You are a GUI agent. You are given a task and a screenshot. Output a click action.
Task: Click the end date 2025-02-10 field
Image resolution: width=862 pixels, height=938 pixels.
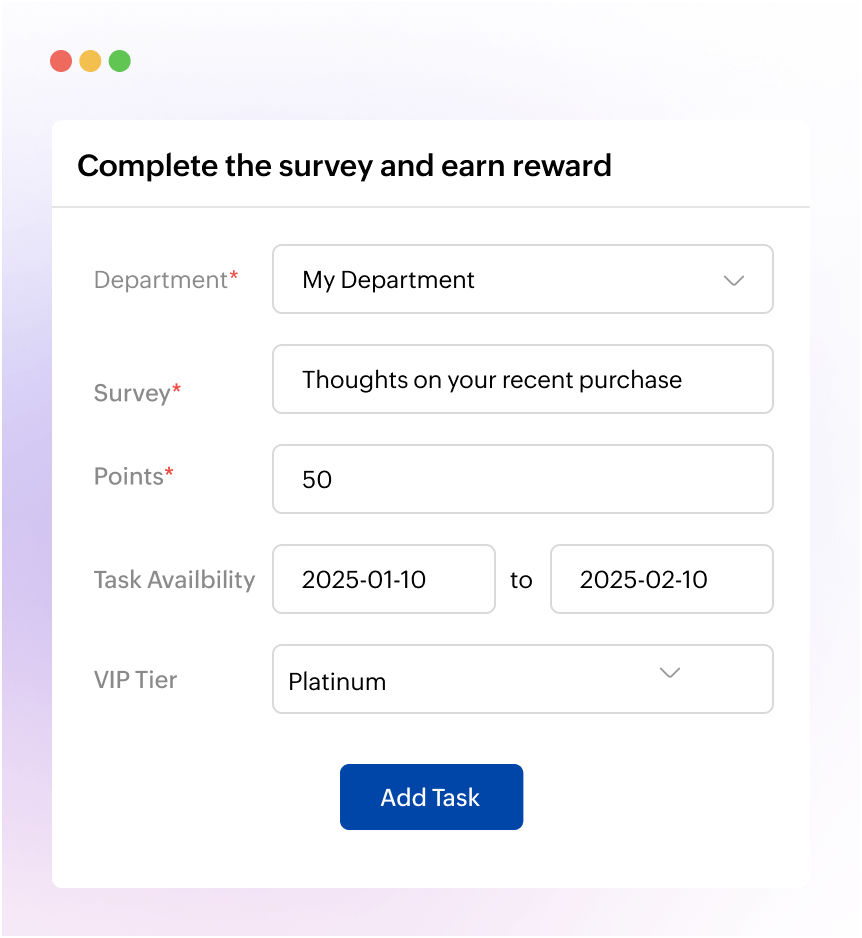pos(661,579)
